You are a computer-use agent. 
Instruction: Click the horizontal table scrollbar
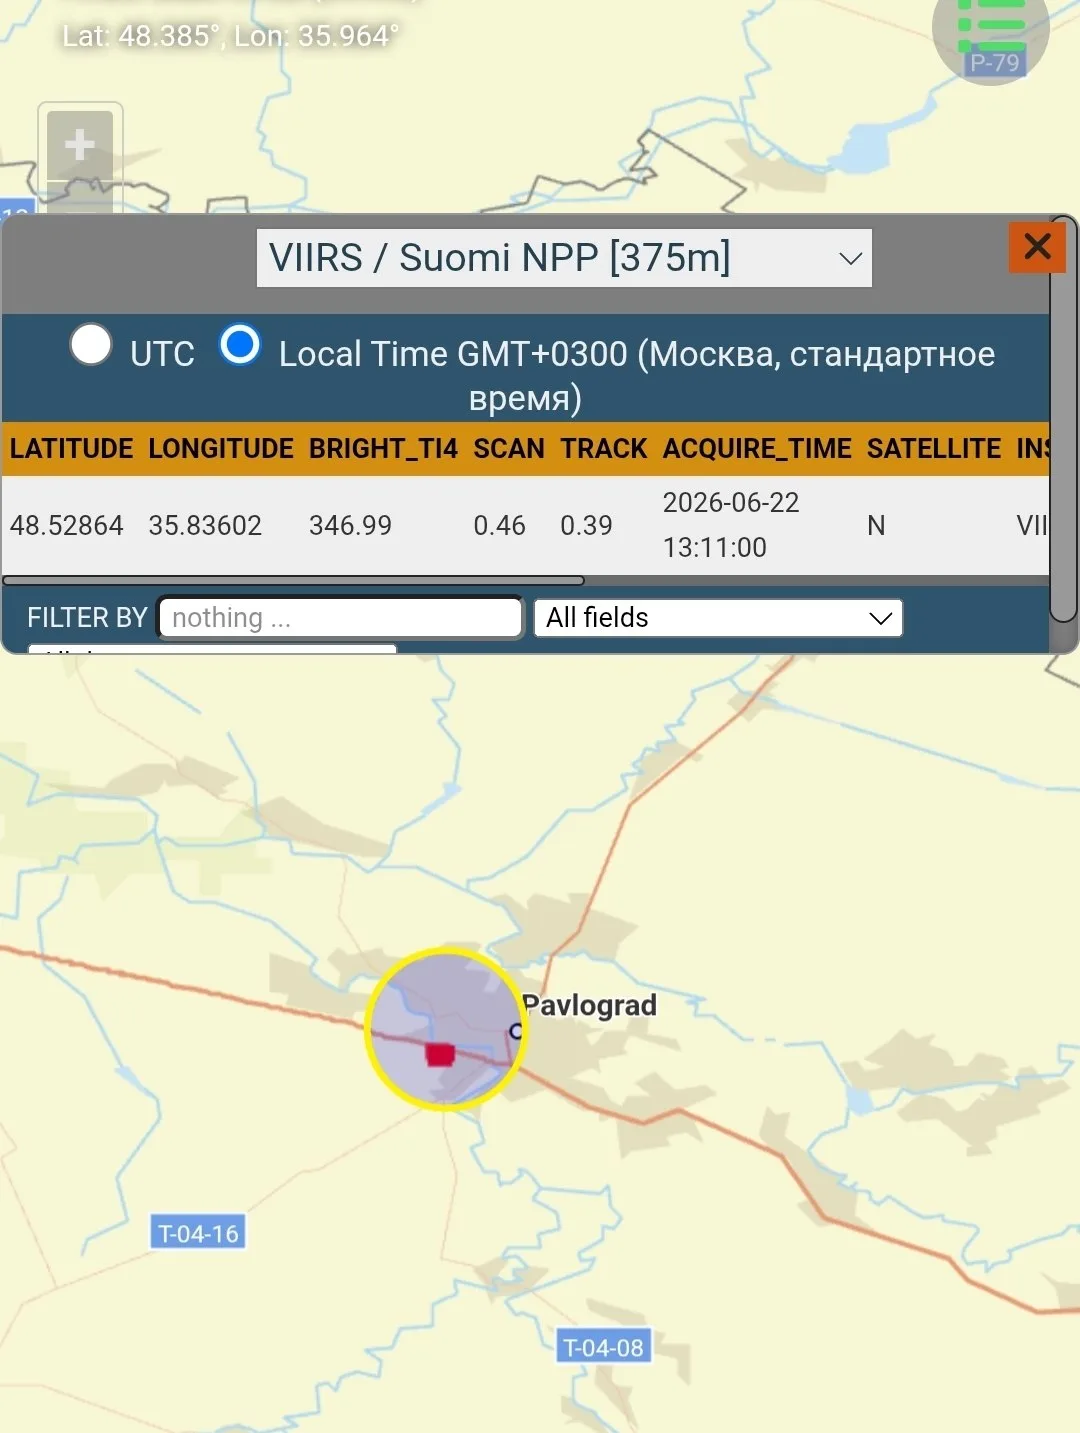[293, 580]
